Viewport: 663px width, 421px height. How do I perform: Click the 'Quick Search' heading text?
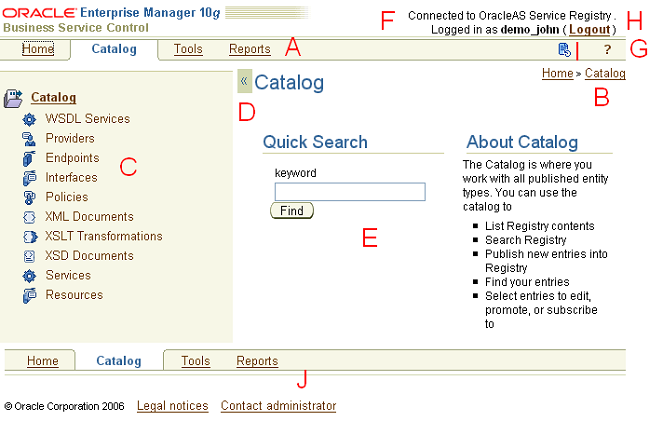[315, 142]
